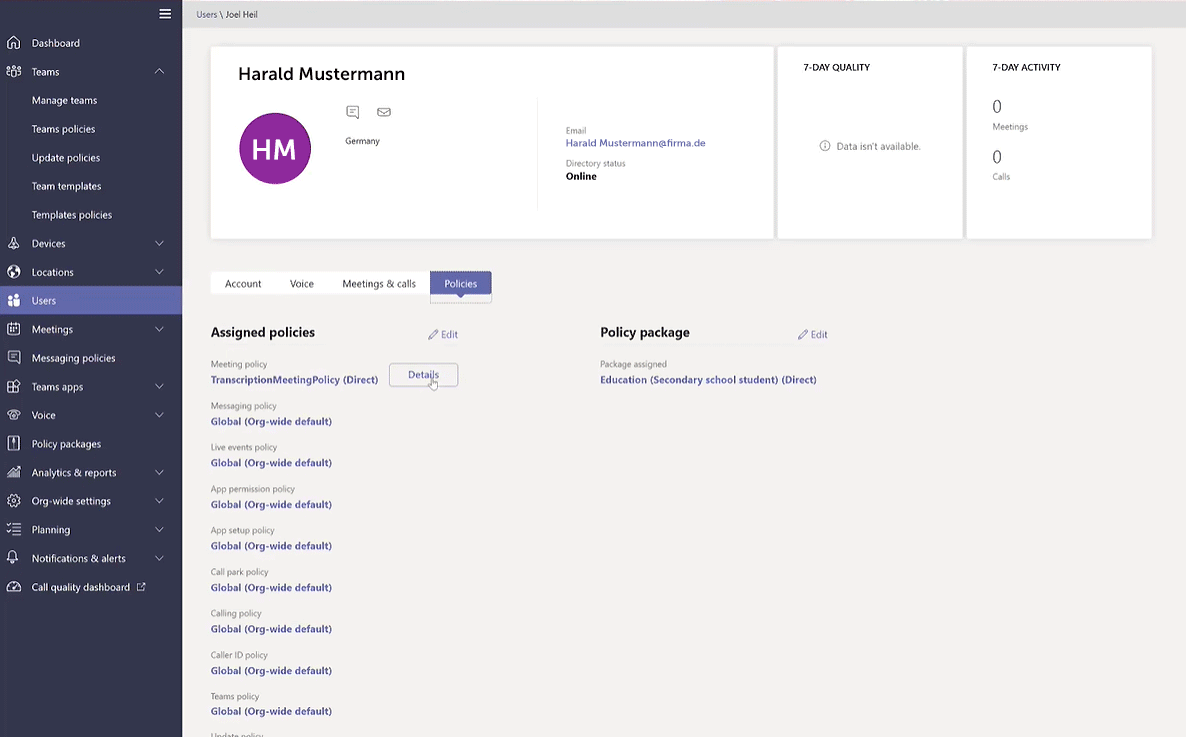This screenshot has width=1186, height=737.
Task: Open the Meetings & calls tab
Action: 379,284
